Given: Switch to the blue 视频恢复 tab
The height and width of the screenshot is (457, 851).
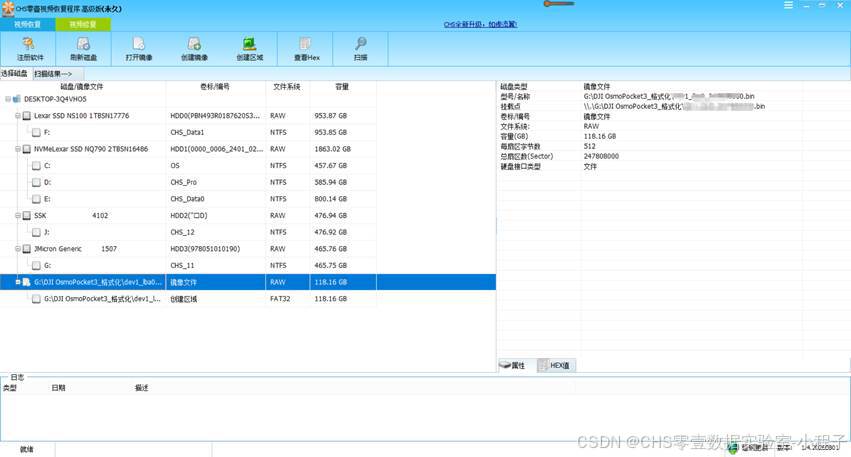Looking at the screenshot, I should [x=28, y=24].
